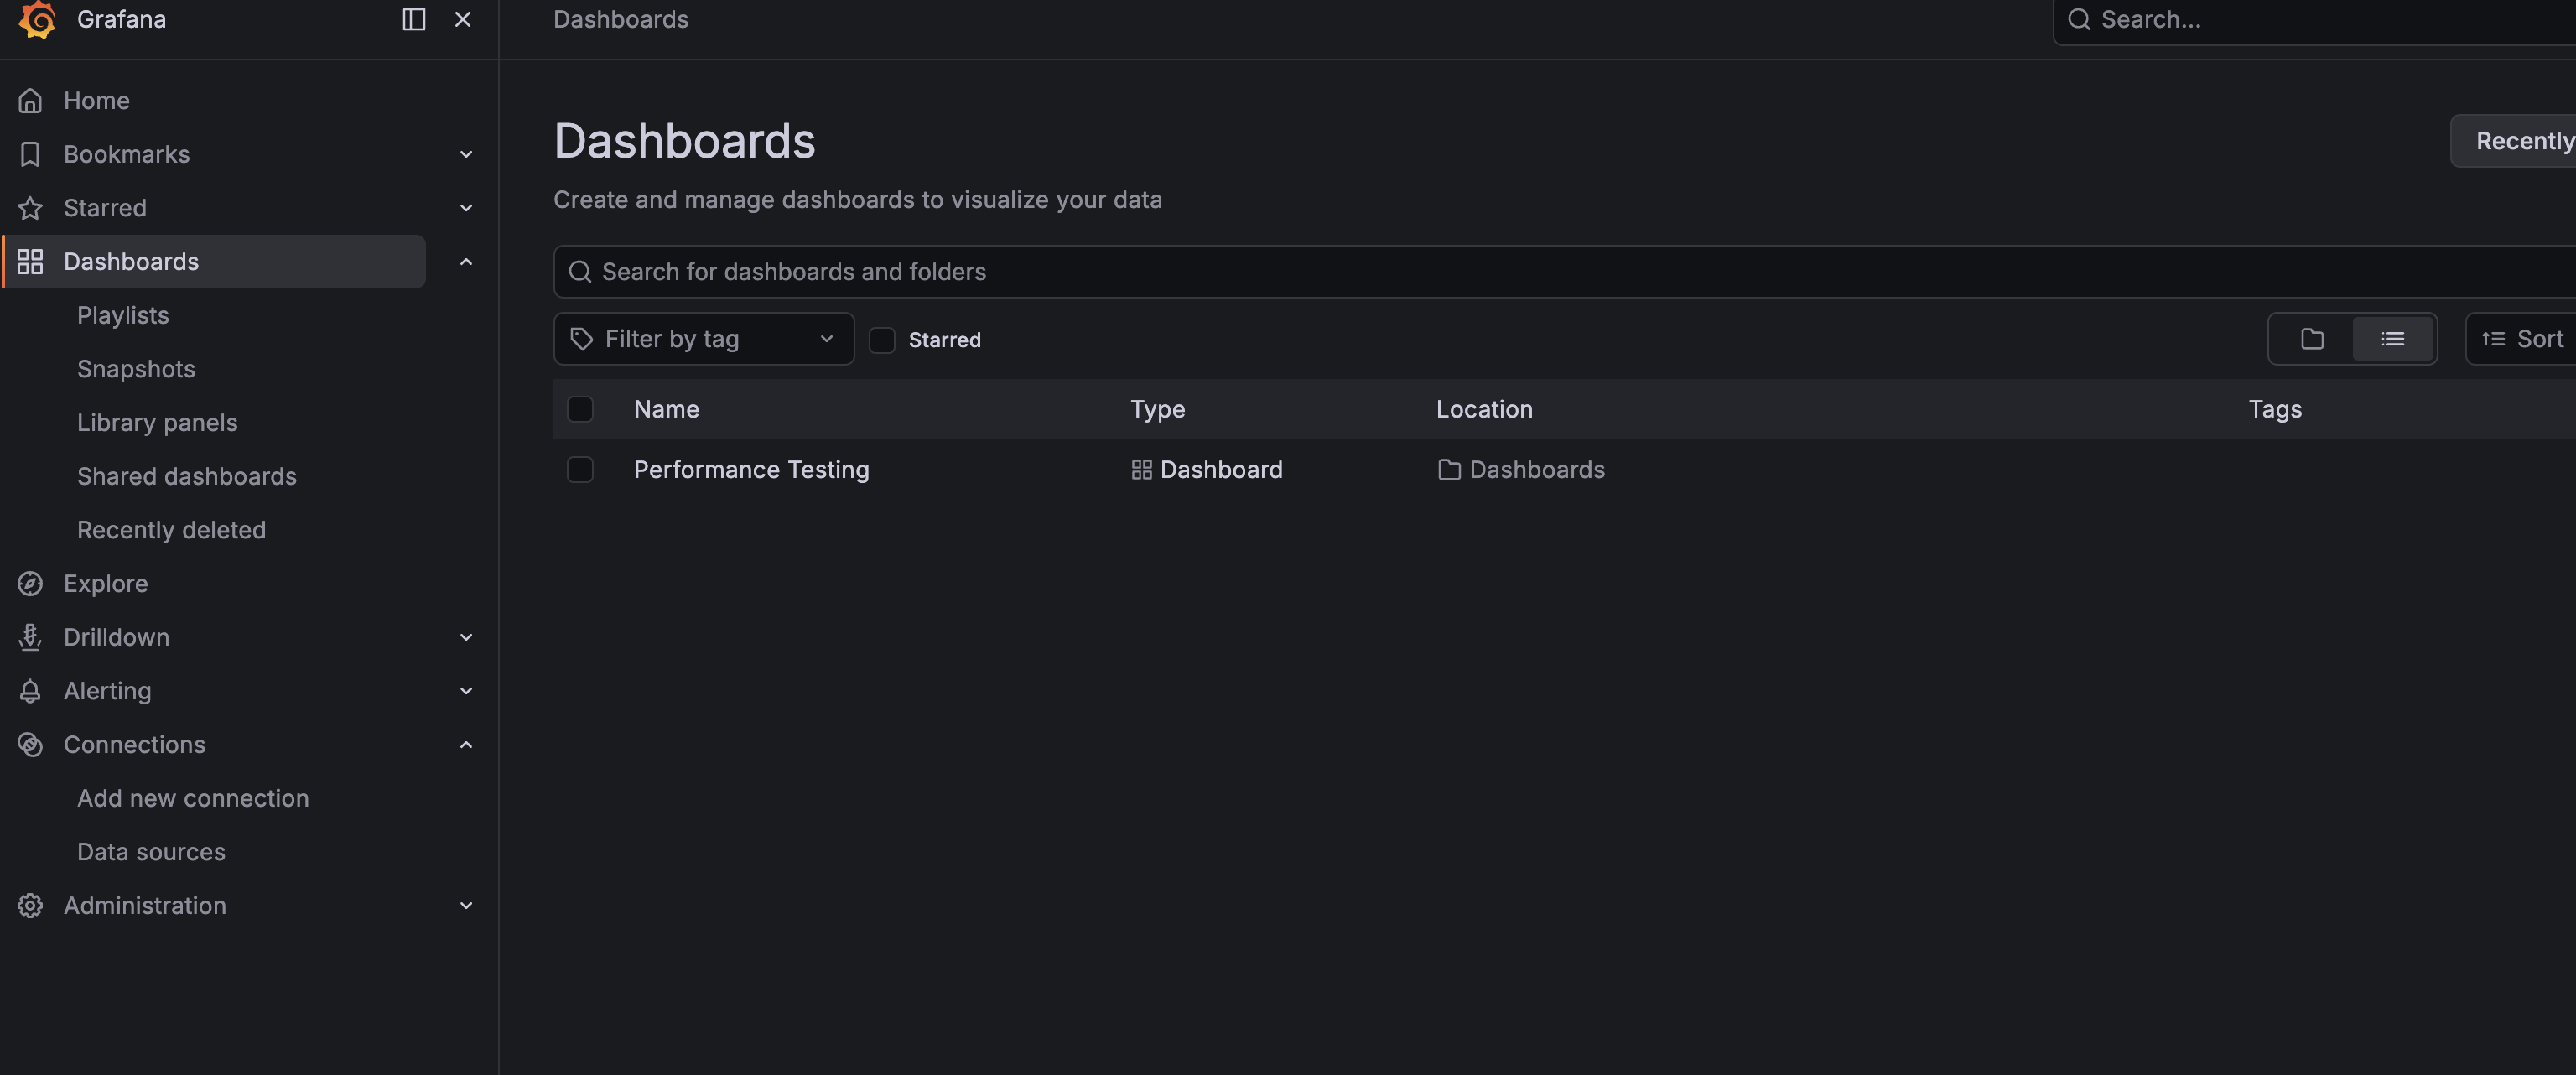The height and width of the screenshot is (1075, 2576).
Task: Focus the Search for dashboards and folders field
Action: pos(1564,272)
